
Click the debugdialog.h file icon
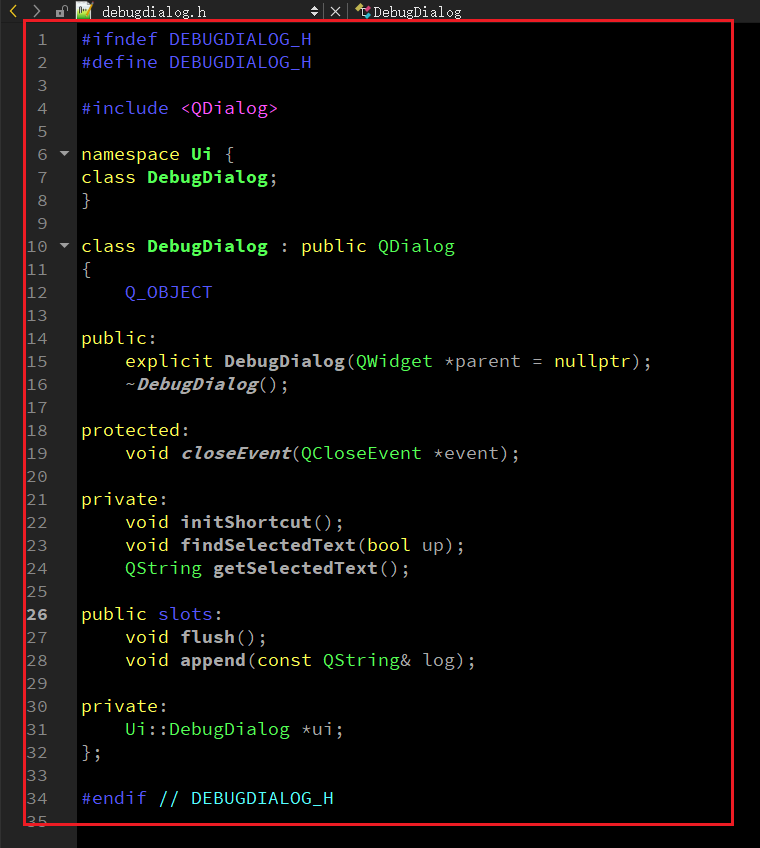coord(84,11)
